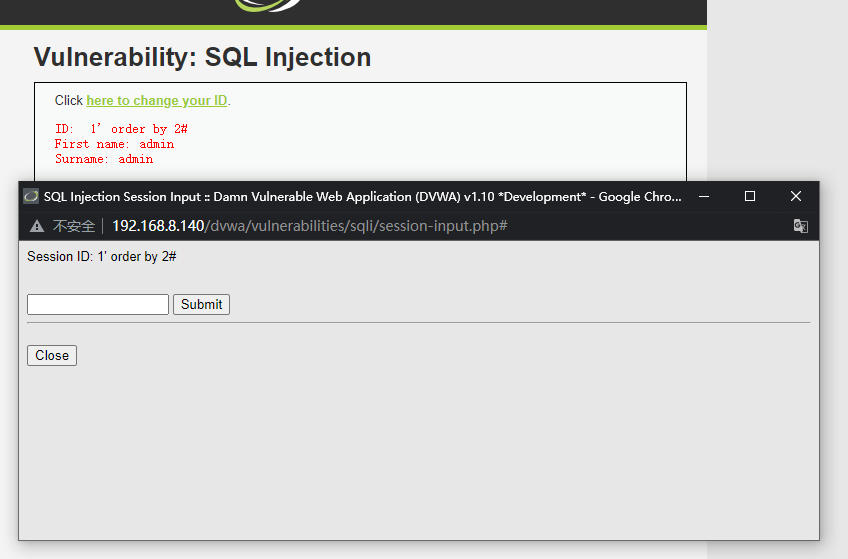Click the '不安全' security label
Image resolution: width=848 pixels, height=559 pixels.
73,226
